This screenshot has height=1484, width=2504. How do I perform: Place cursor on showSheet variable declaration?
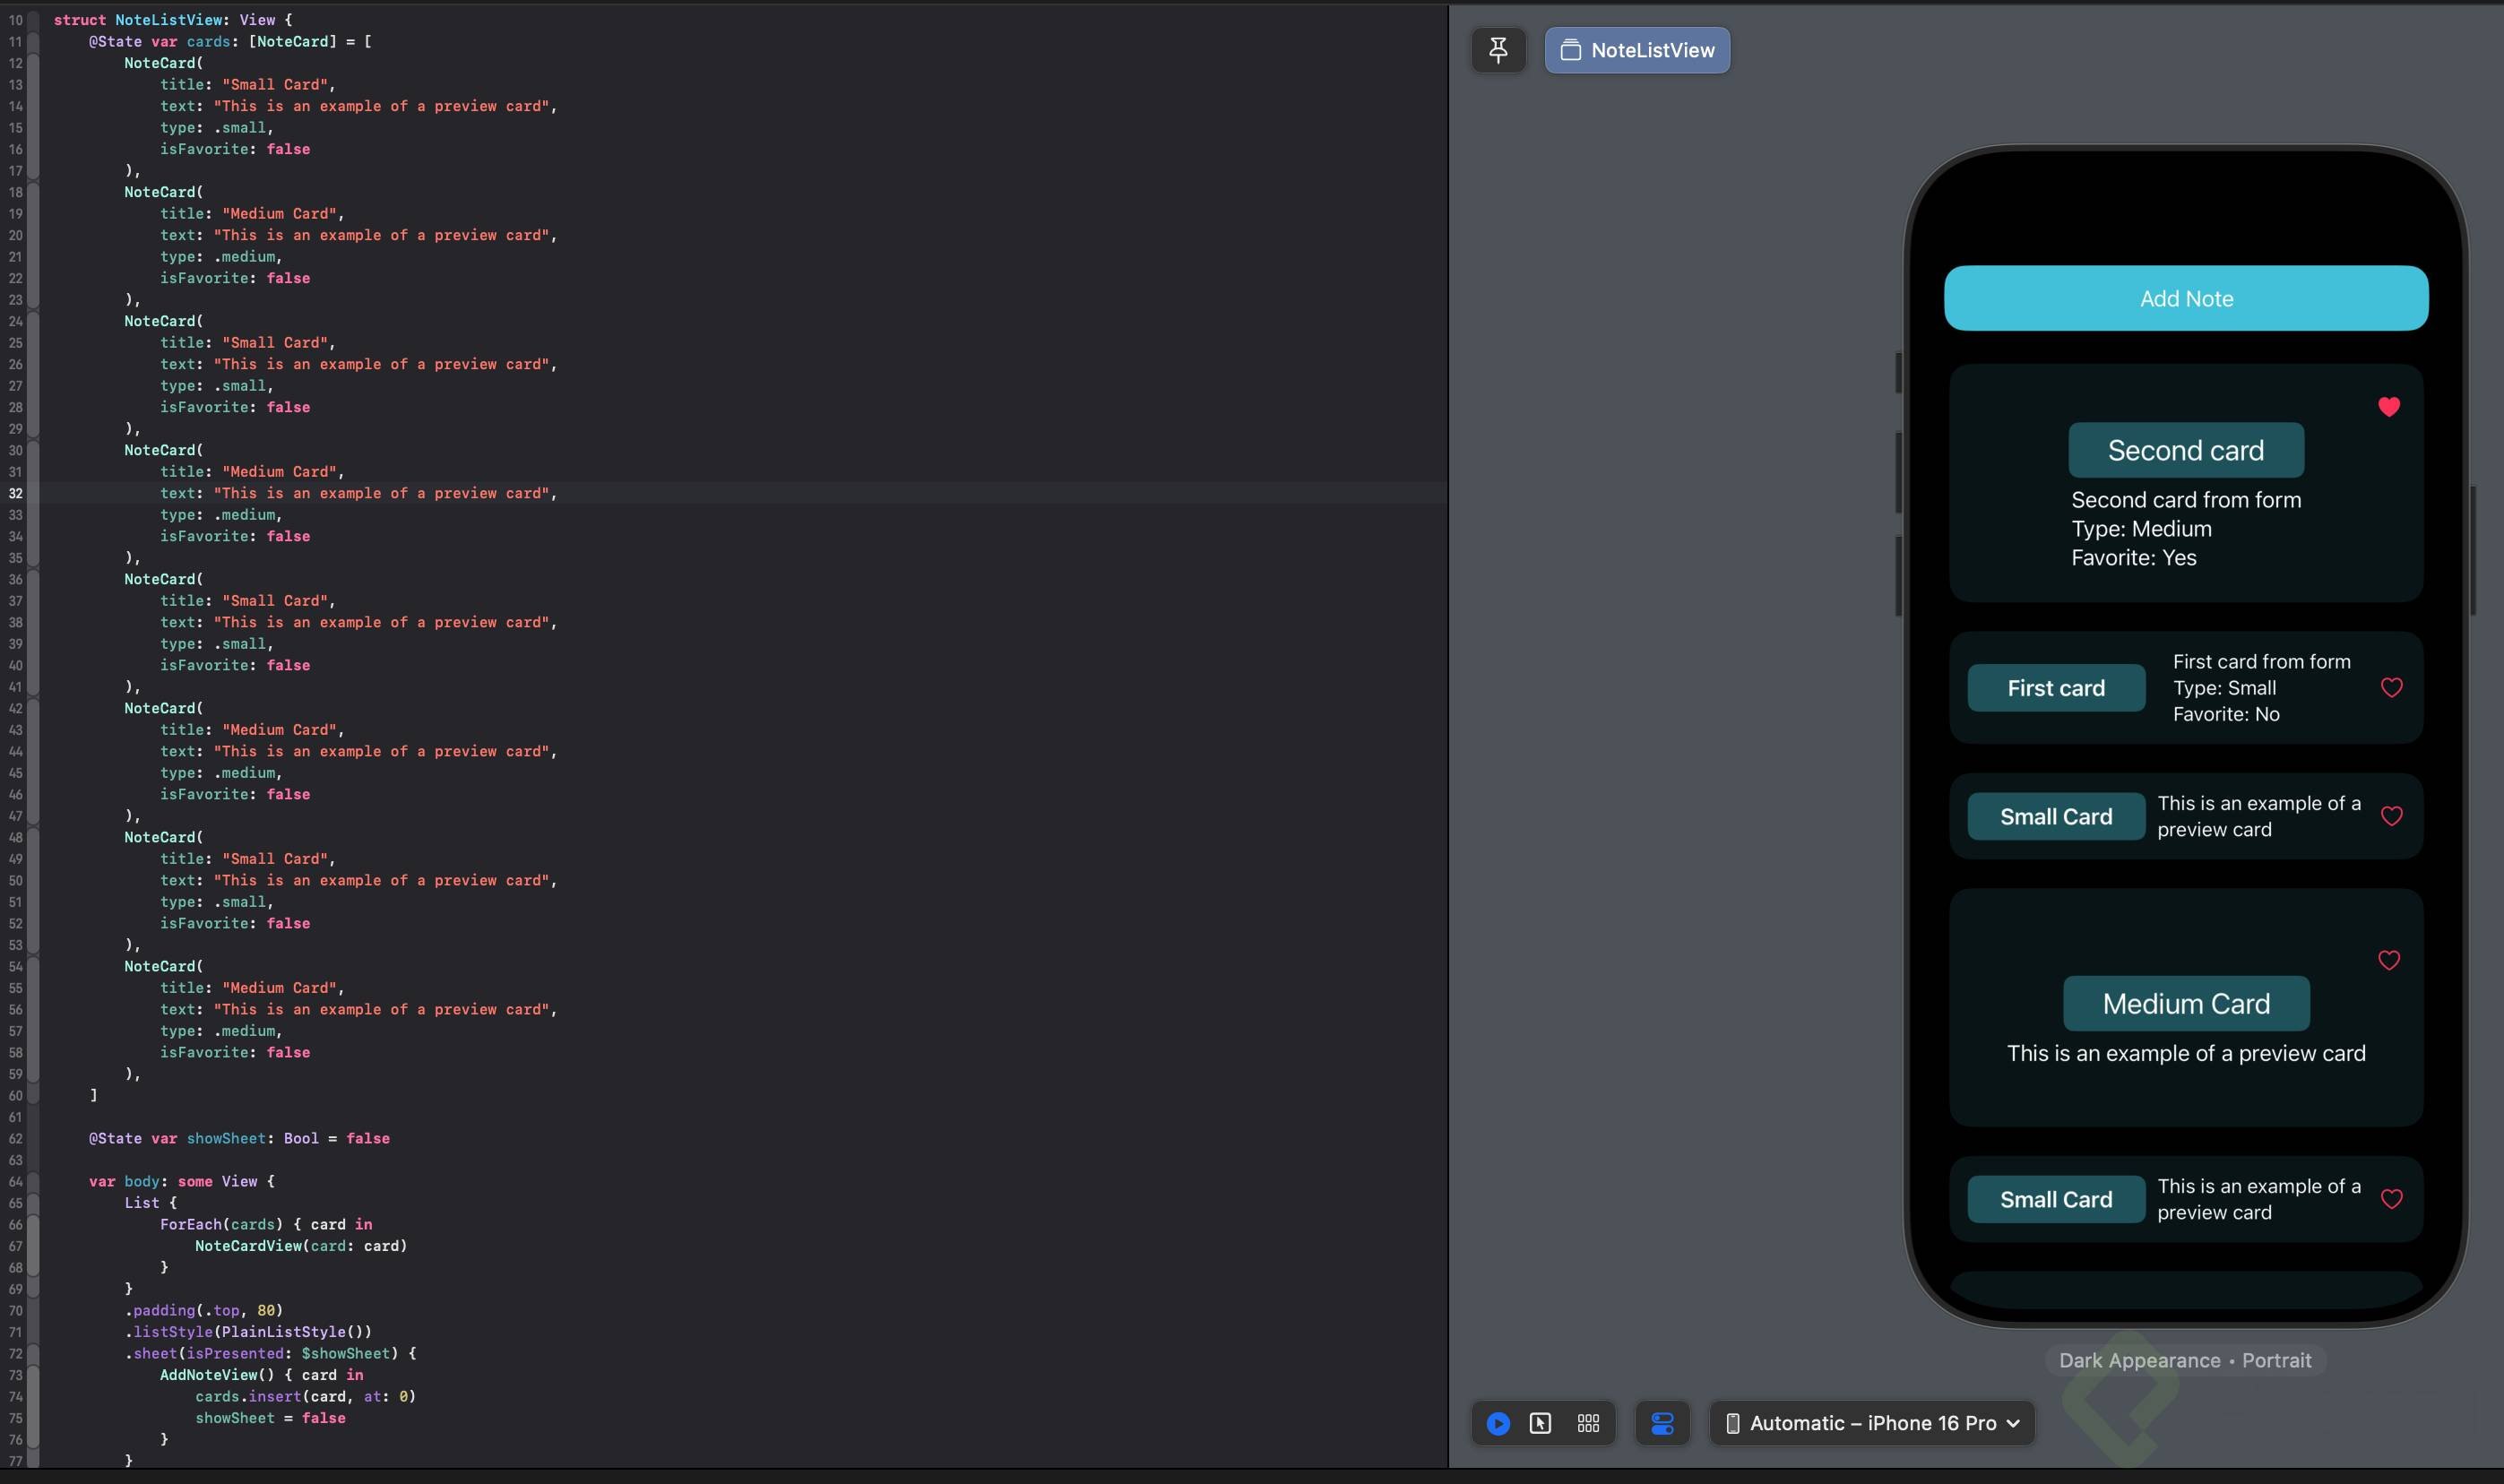[226, 1138]
